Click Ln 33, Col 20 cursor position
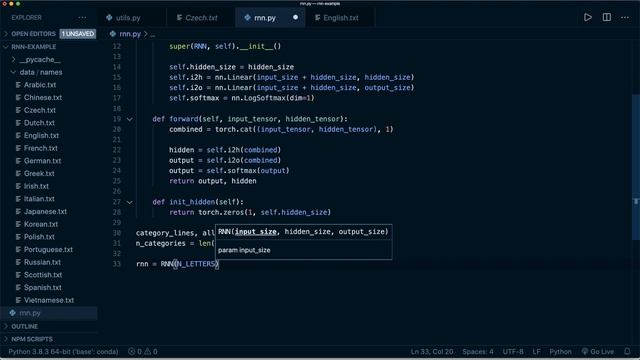This screenshot has height=360, width=640. point(432,351)
